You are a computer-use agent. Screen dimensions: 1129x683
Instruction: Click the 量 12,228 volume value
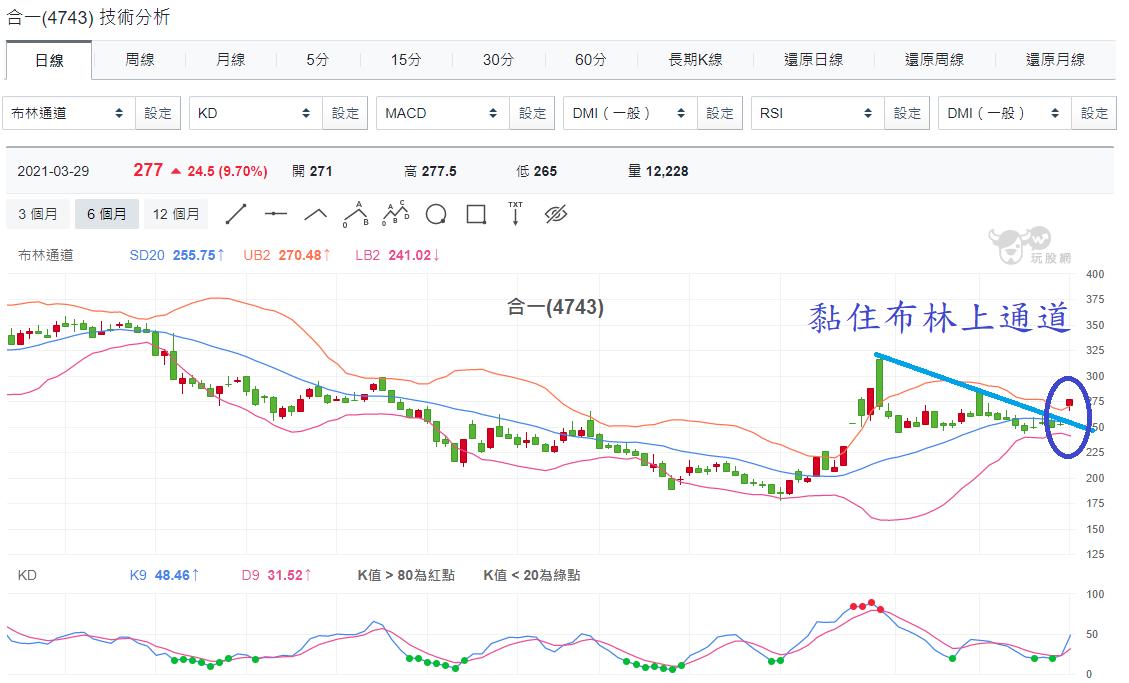pyautogui.click(x=658, y=171)
